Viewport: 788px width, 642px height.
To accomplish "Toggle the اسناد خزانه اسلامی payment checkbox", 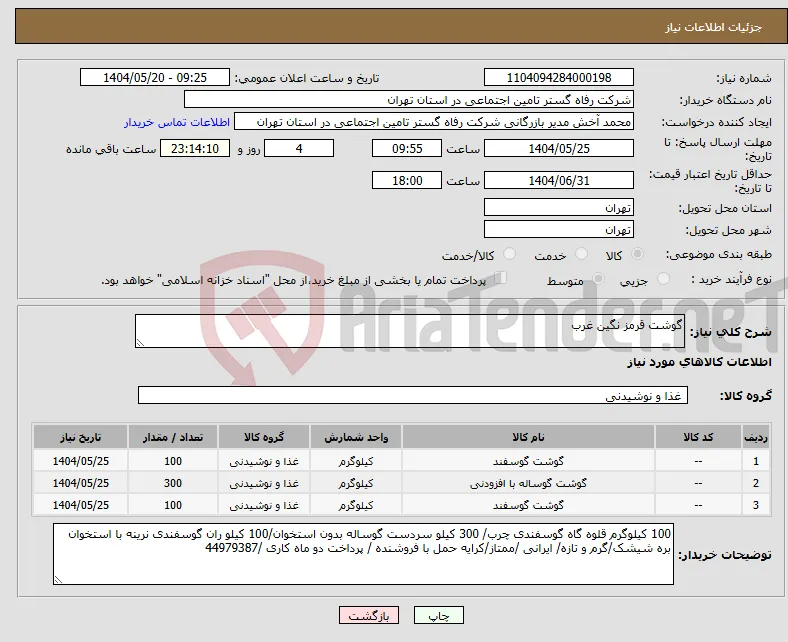I will (x=500, y=278).
